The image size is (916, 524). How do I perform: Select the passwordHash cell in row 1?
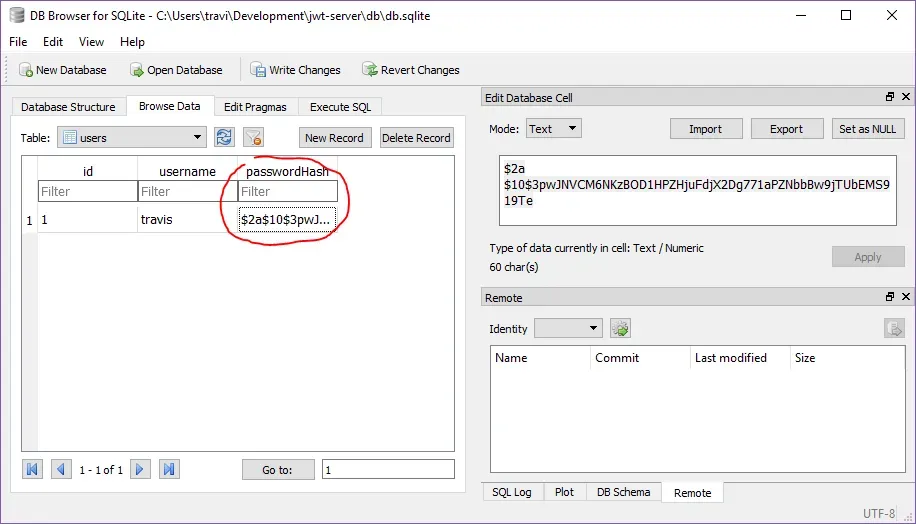[x=287, y=219]
